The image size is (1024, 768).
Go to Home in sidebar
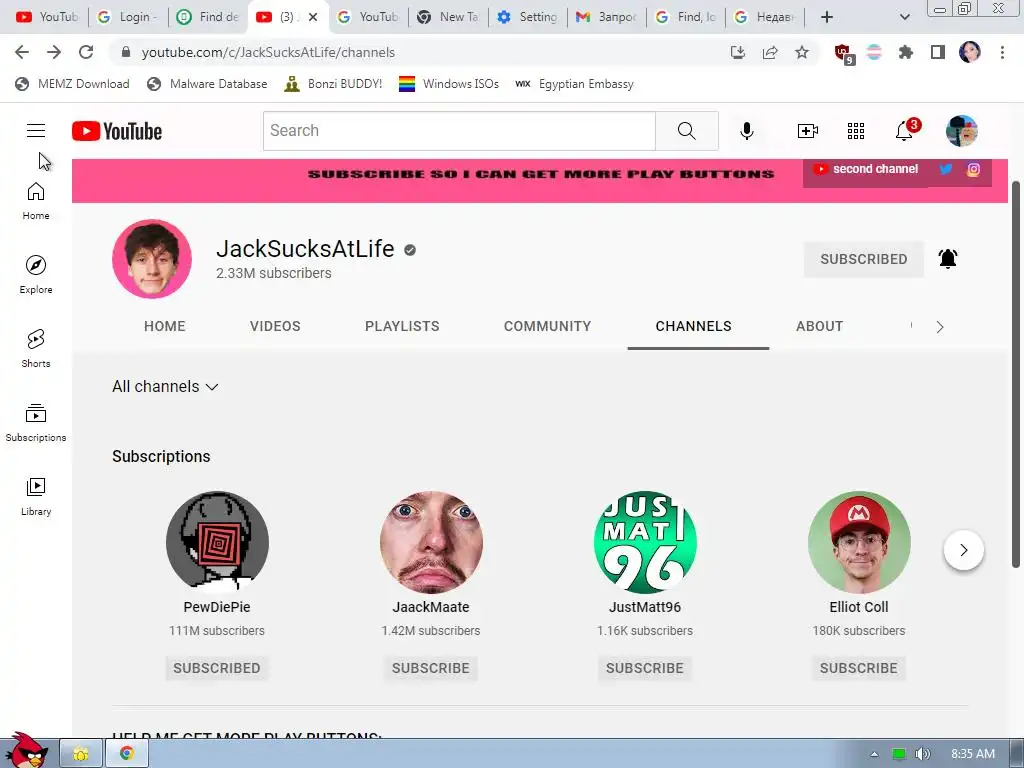click(36, 200)
